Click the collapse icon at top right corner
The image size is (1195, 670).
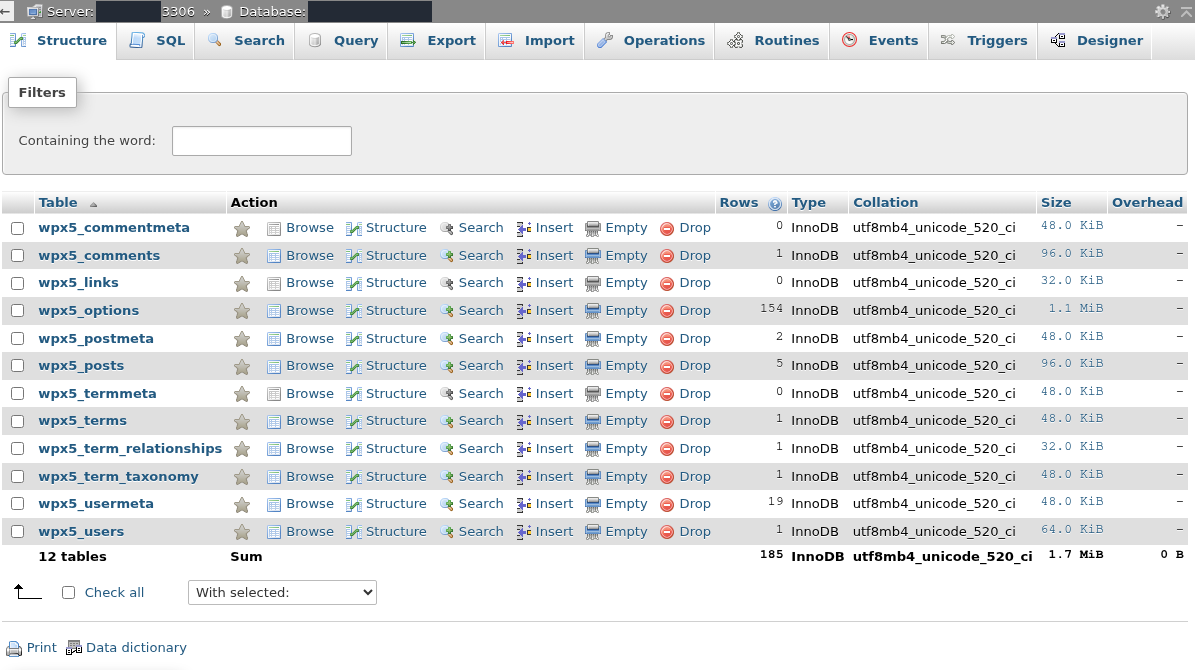pos(1187,11)
